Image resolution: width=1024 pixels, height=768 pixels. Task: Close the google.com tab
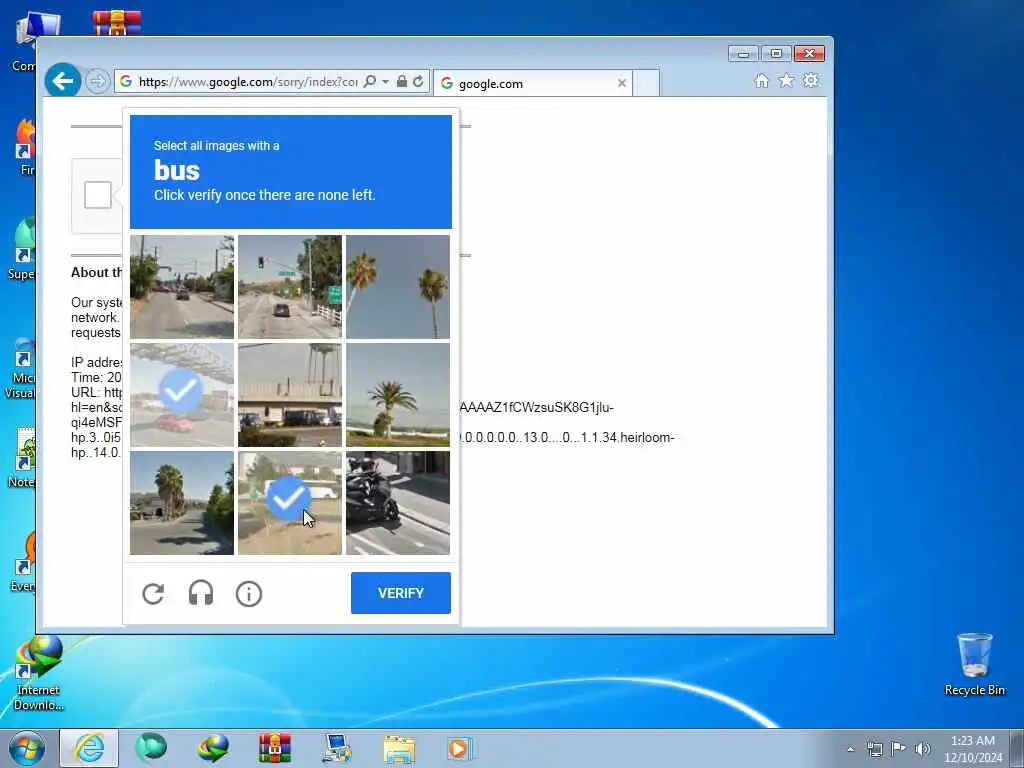coord(622,83)
